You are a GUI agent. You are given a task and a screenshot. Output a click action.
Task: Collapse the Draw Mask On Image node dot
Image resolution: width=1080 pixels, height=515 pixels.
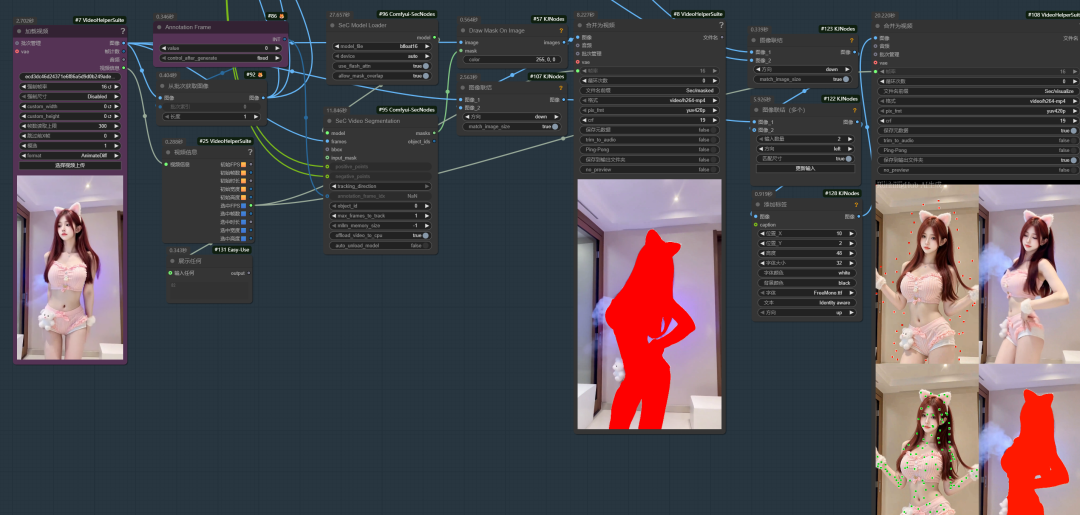click(464, 30)
